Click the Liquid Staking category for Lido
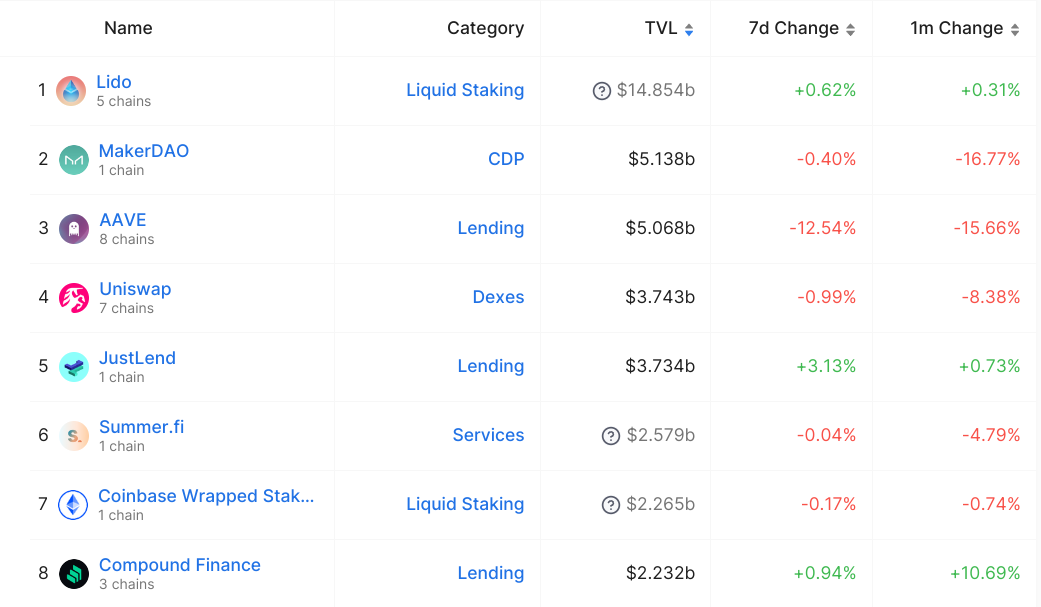The height and width of the screenshot is (607, 1041). tap(465, 90)
